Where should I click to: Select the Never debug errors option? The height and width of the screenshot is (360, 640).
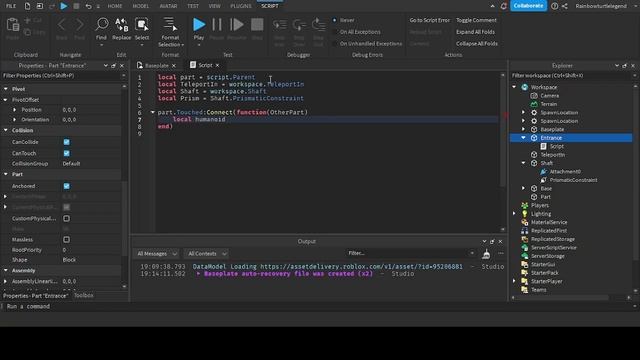(x=343, y=20)
